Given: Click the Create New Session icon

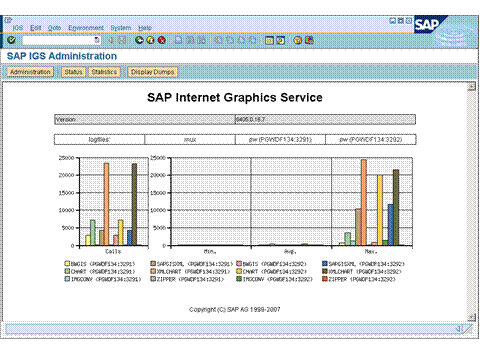Looking at the screenshot, I should coord(269,40).
